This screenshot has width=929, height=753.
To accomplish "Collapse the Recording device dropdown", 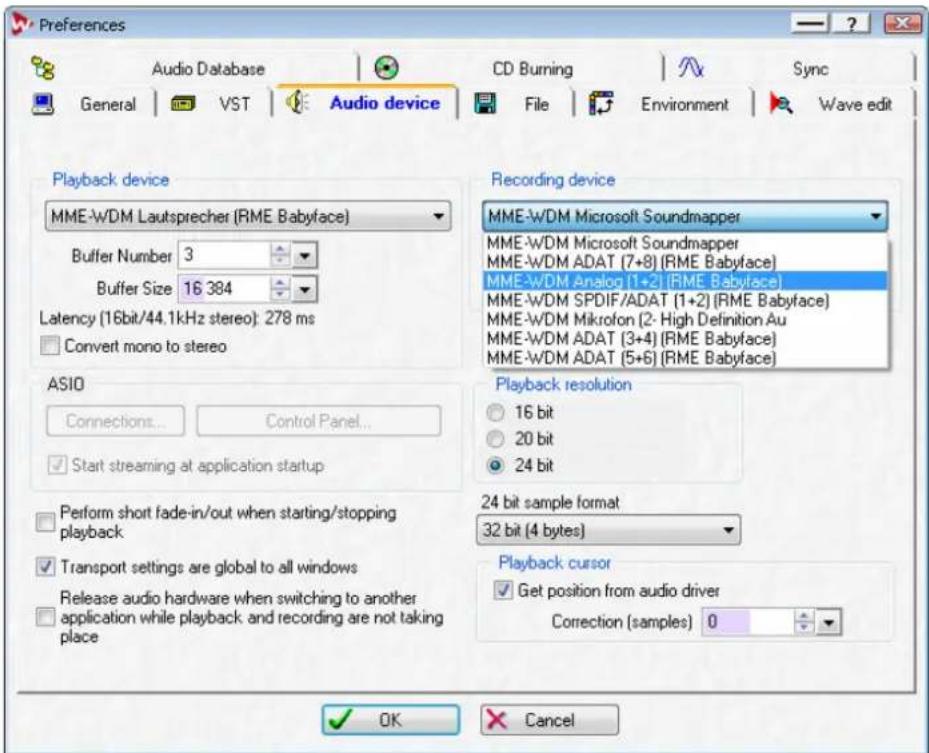I will pos(685,216).
